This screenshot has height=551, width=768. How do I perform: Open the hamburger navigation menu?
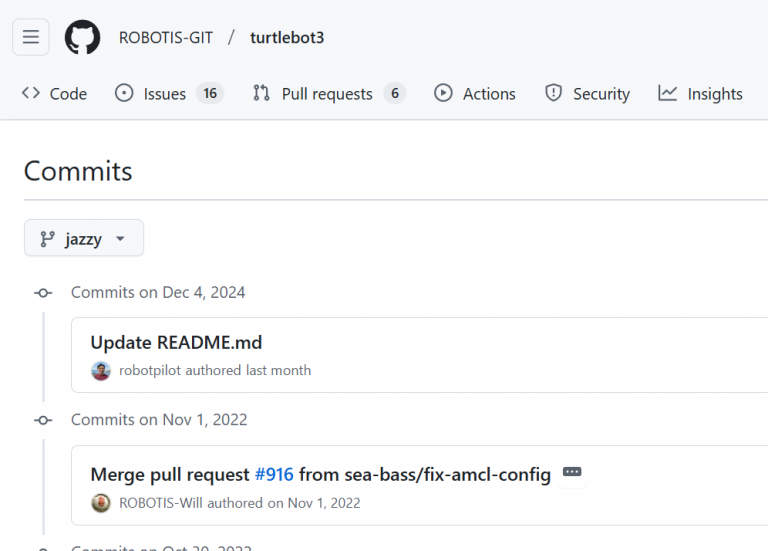click(x=31, y=38)
